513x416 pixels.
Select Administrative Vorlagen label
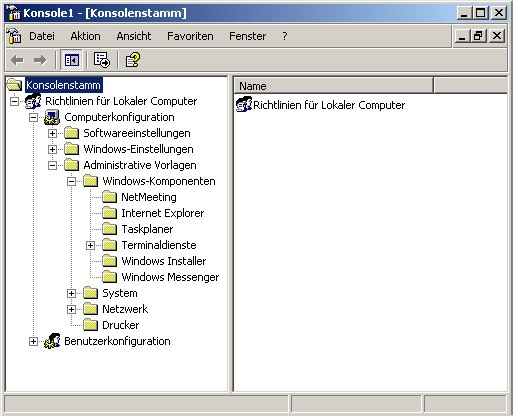(x=140, y=165)
